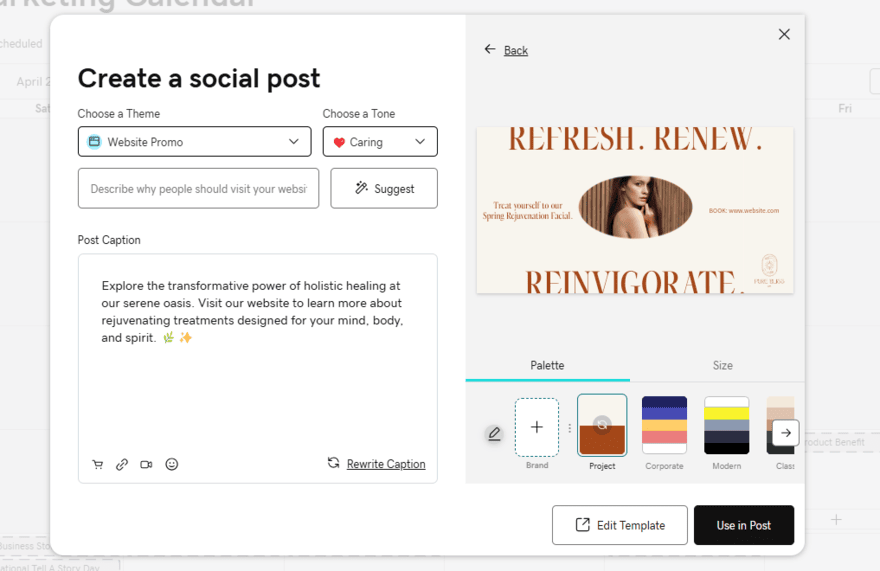Select the Corporate color palette

click(664, 425)
